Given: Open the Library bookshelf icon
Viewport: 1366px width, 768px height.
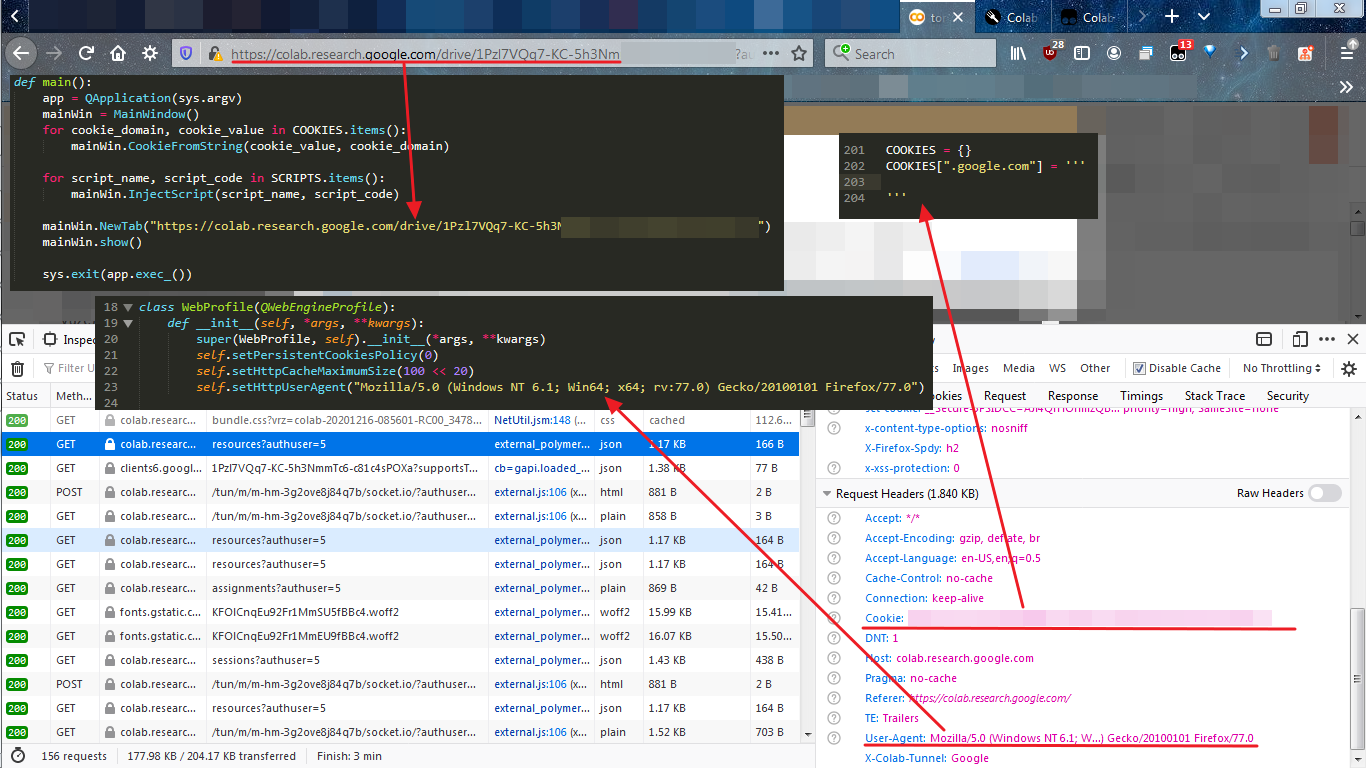Looking at the screenshot, I should coord(1018,54).
